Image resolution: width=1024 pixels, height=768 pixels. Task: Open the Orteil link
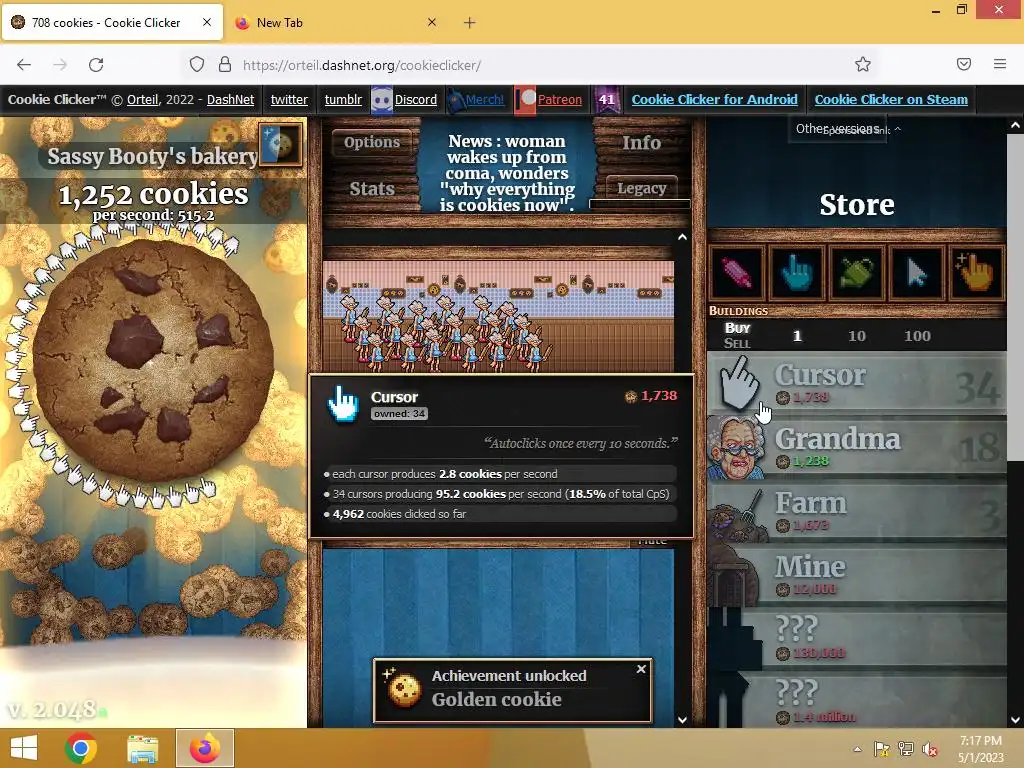pyautogui.click(x=142, y=100)
